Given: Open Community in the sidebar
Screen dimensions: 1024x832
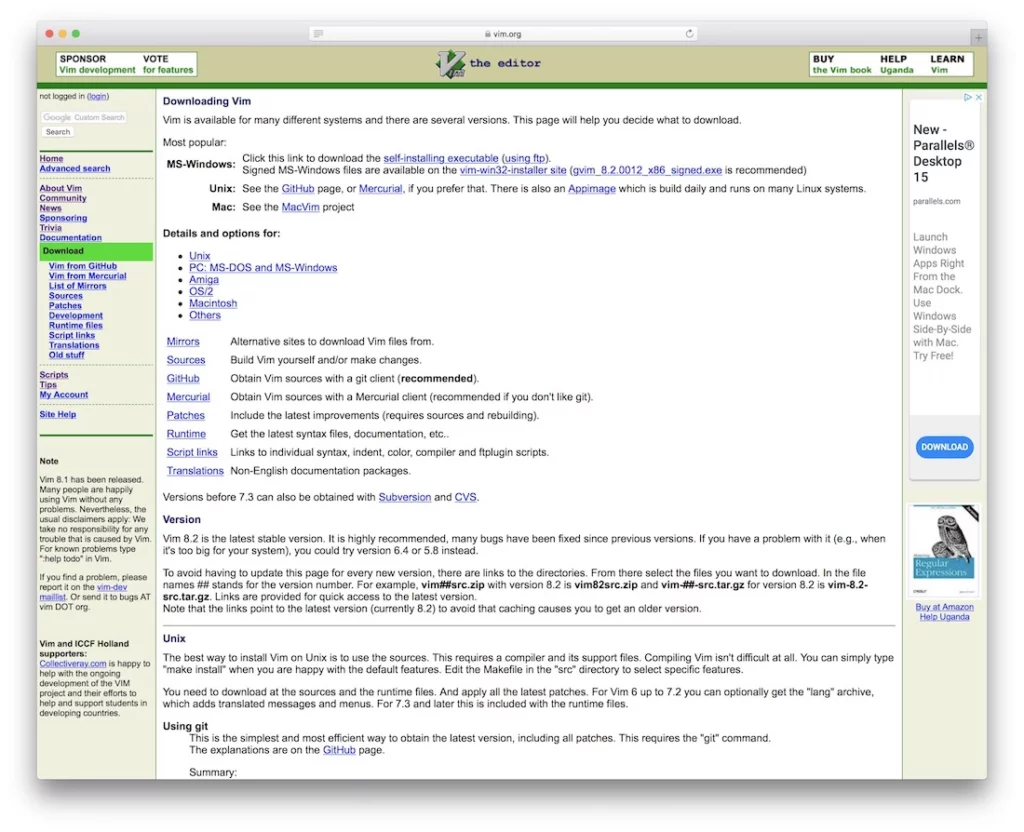Looking at the screenshot, I should [63, 198].
